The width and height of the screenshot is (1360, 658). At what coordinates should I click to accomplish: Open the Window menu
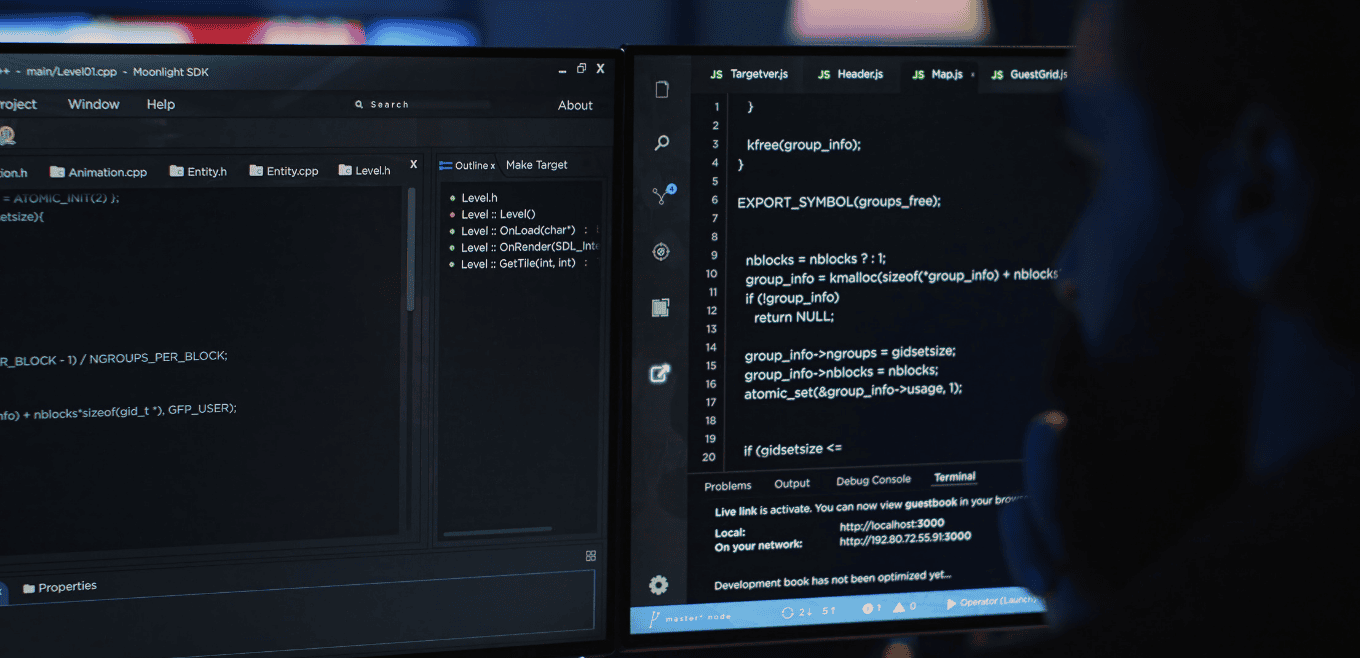point(93,104)
